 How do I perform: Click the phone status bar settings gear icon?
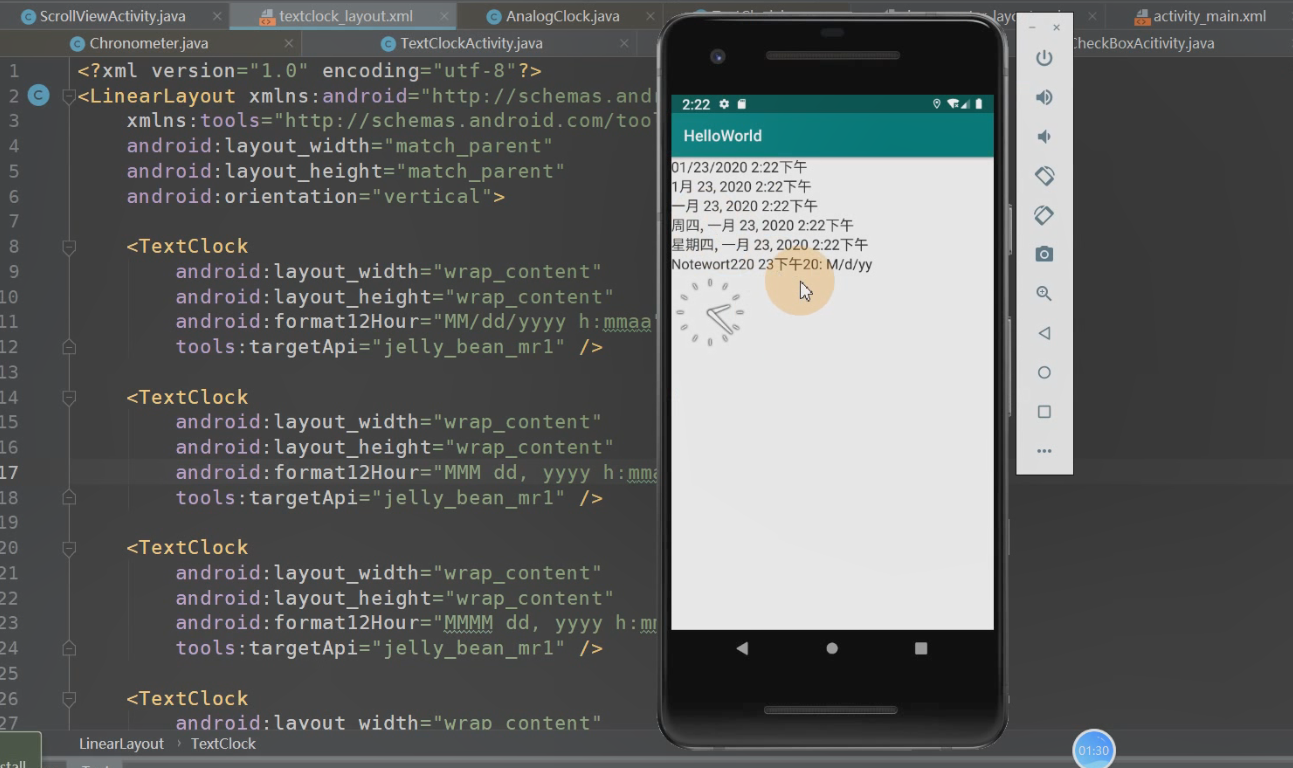(724, 104)
